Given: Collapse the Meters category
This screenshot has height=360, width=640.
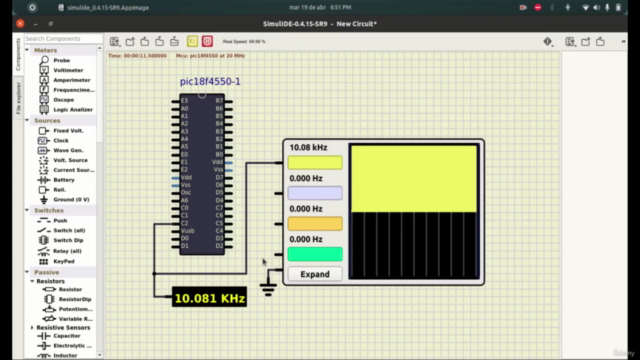Looking at the screenshot, I should coord(27,50).
